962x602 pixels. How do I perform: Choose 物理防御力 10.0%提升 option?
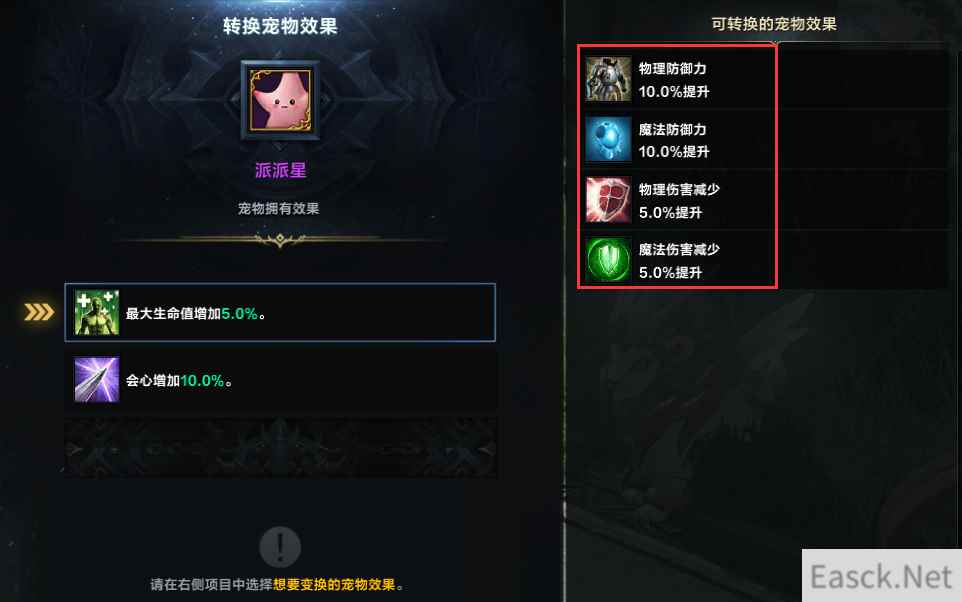point(677,80)
